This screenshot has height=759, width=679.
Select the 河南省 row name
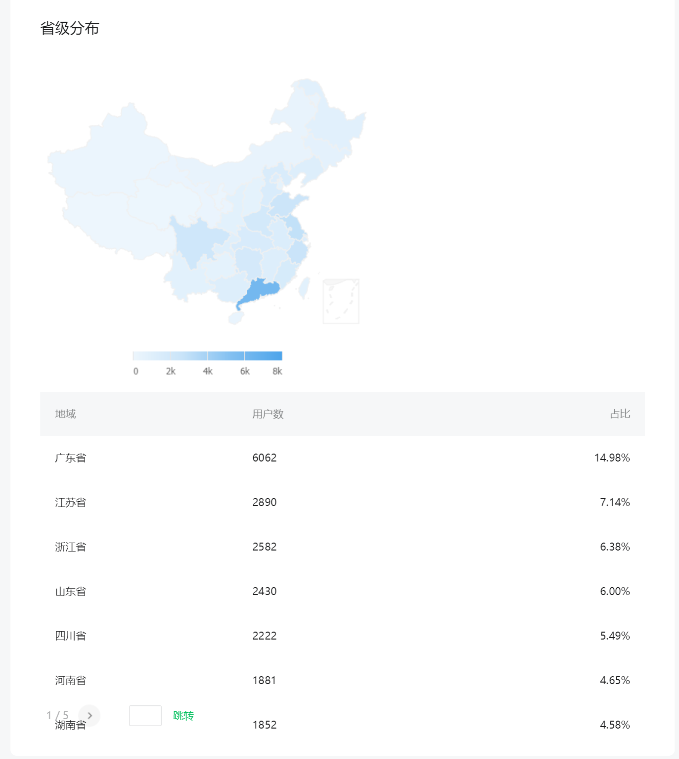(x=71, y=681)
